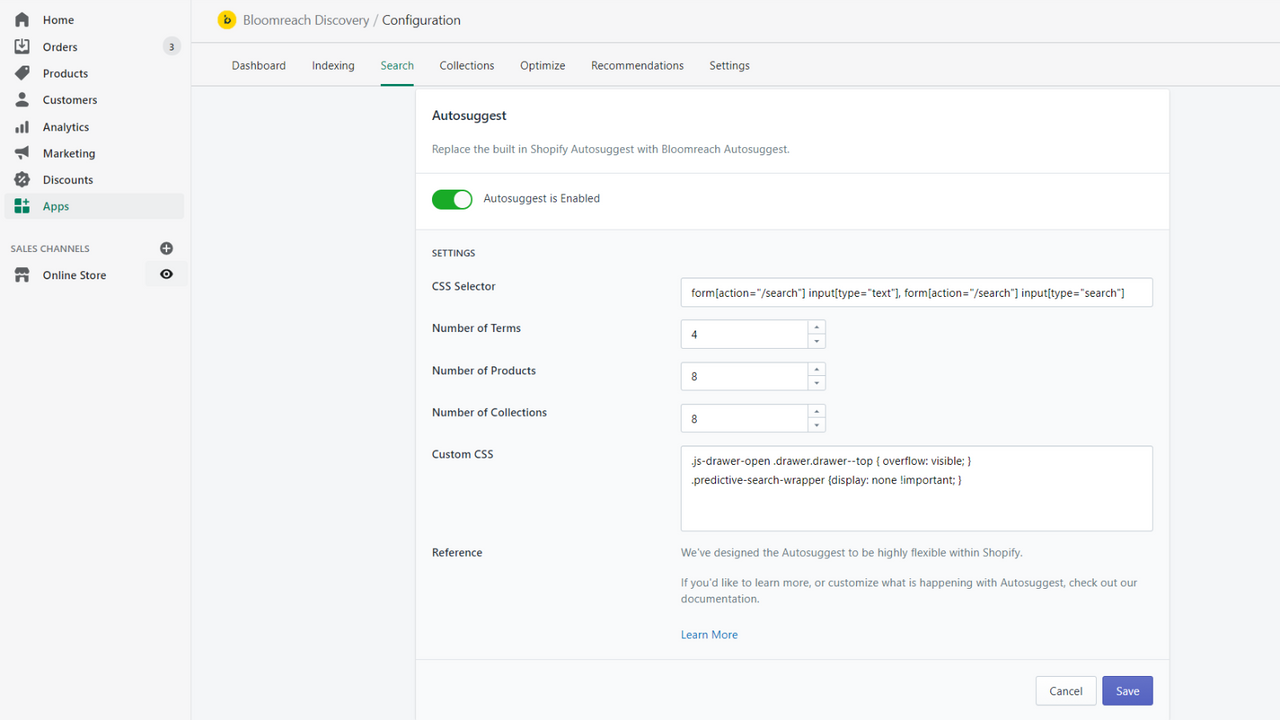This screenshot has width=1280, height=720.
Task: Increment Number of Terms with up arrow
Action: [x=815, y=329]
